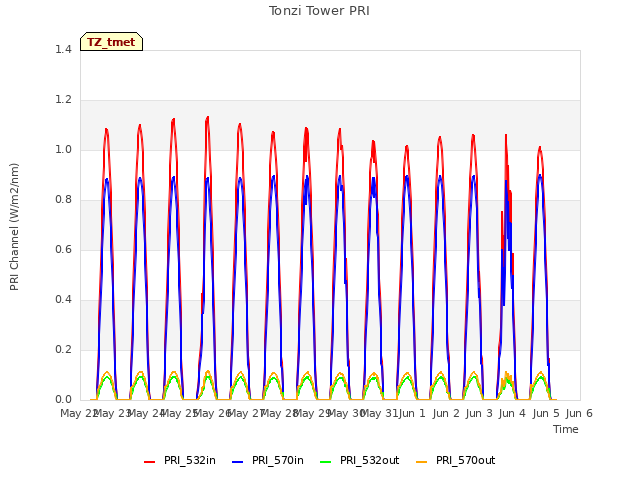Click the Jun 5 x-axis tick label
Viewport: 640px width, 480px height.
[546, 413]
